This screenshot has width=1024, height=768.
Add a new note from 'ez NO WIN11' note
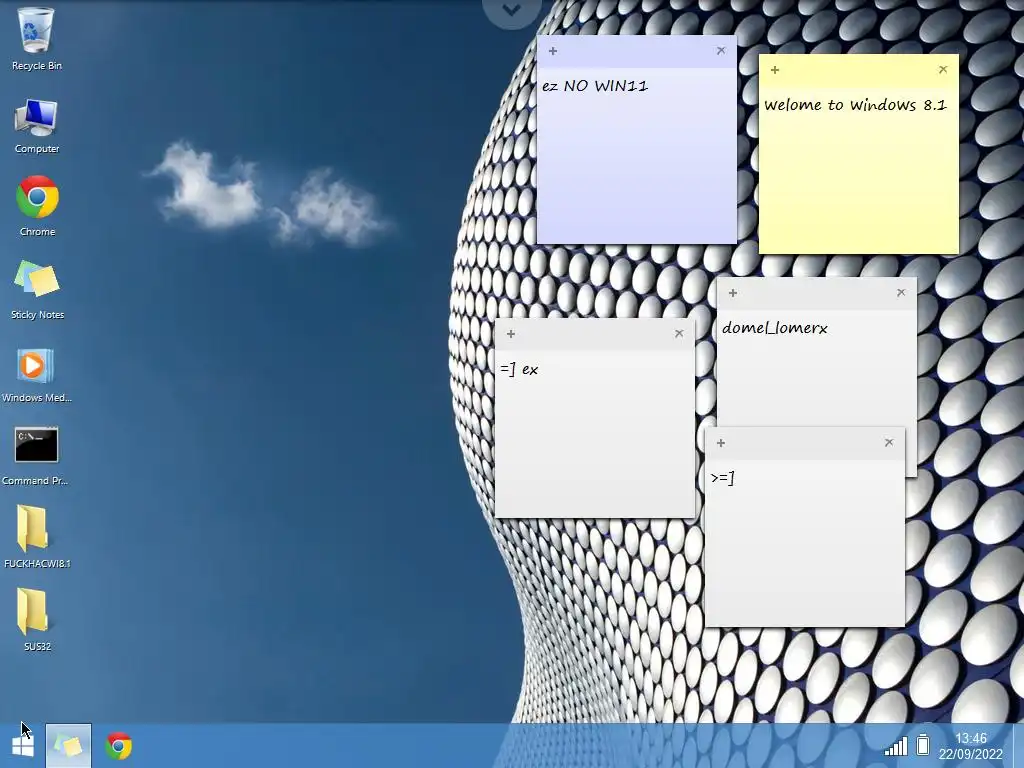click(x=552, y=51)
